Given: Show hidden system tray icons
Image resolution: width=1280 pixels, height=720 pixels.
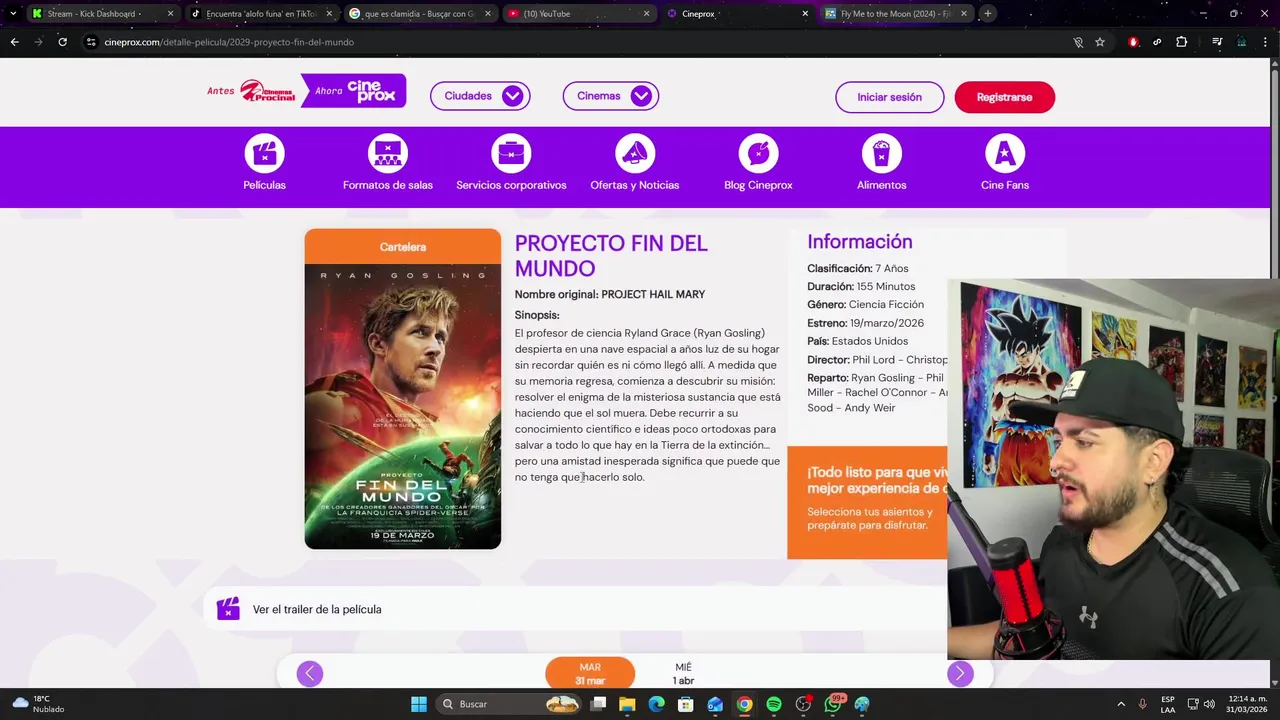Looking at the screenshot, I should (1121, 704).
